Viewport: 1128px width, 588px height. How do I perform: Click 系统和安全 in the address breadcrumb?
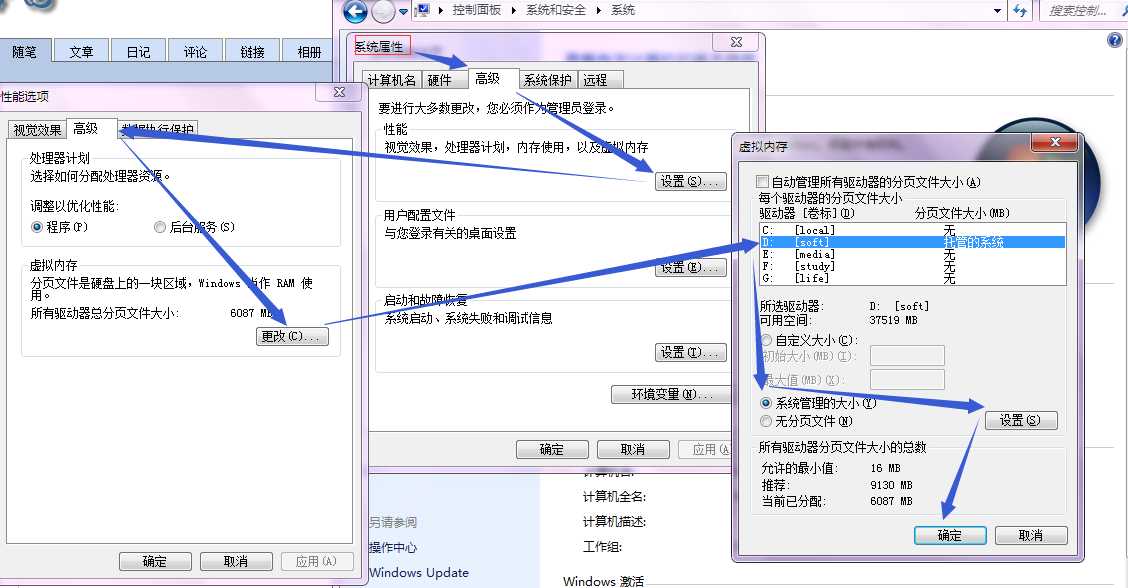coord(555,10)
